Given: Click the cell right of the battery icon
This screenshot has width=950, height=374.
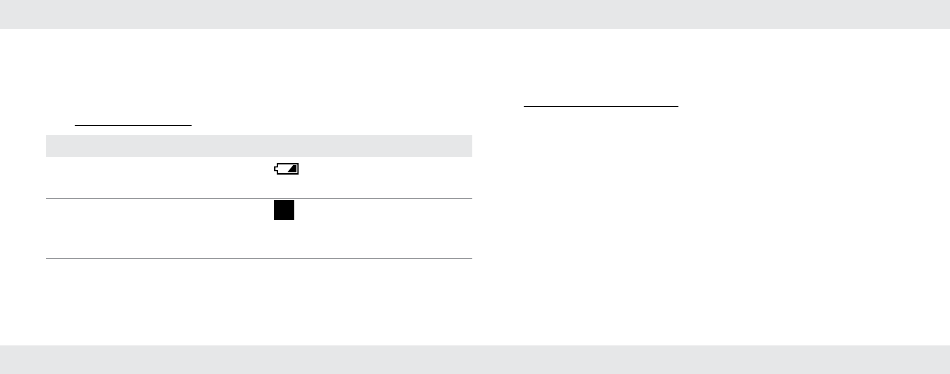Looking at the screenshot, I should (x=388, y=177).
